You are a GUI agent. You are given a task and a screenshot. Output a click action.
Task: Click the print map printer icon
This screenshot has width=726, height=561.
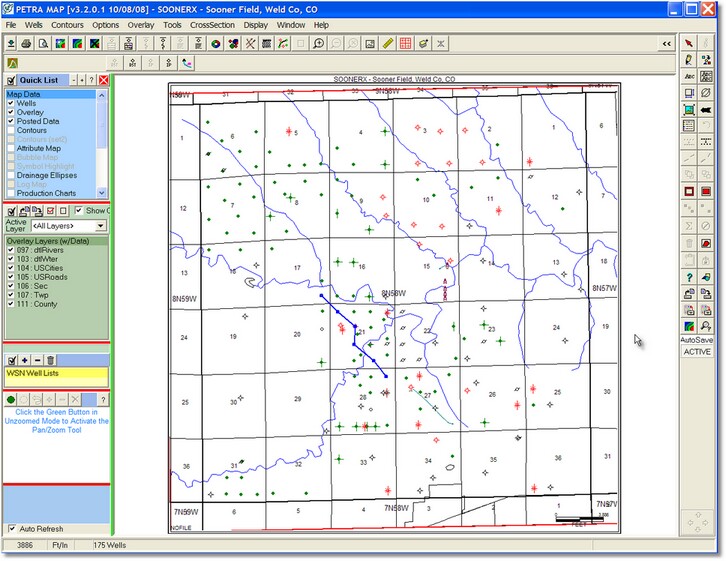coord(26,44)
